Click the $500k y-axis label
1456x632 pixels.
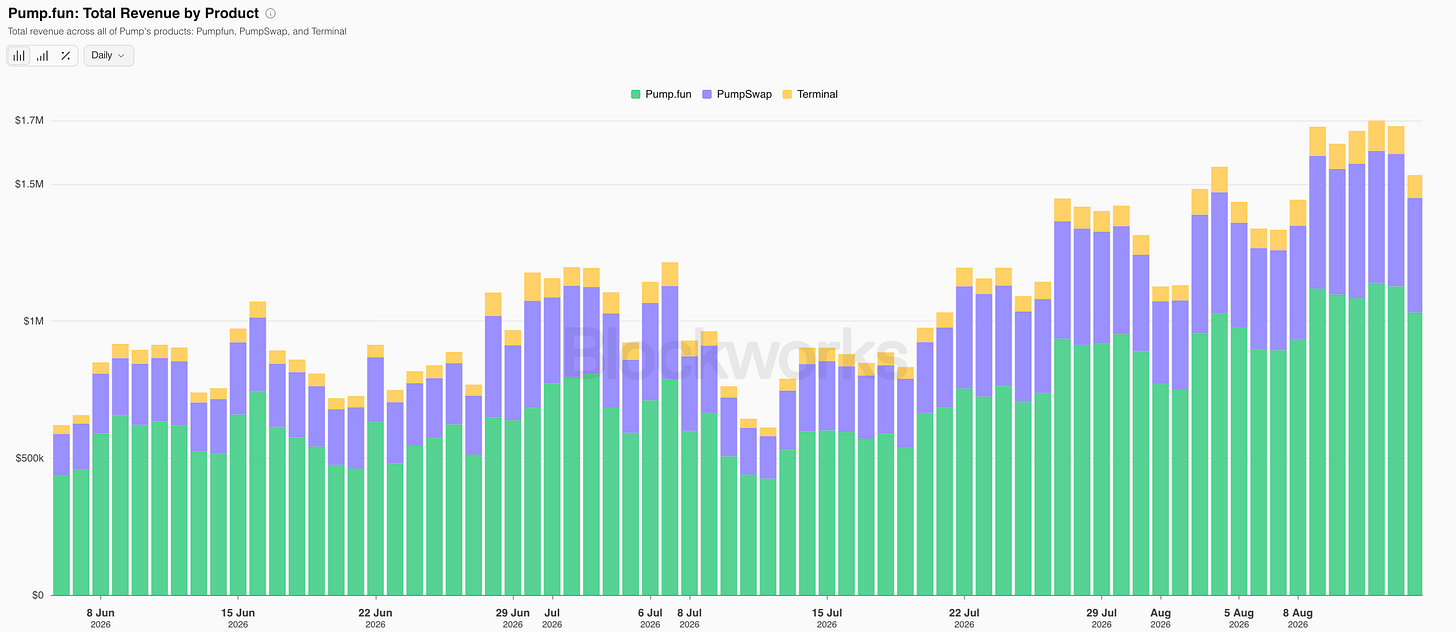coord(29,458)
